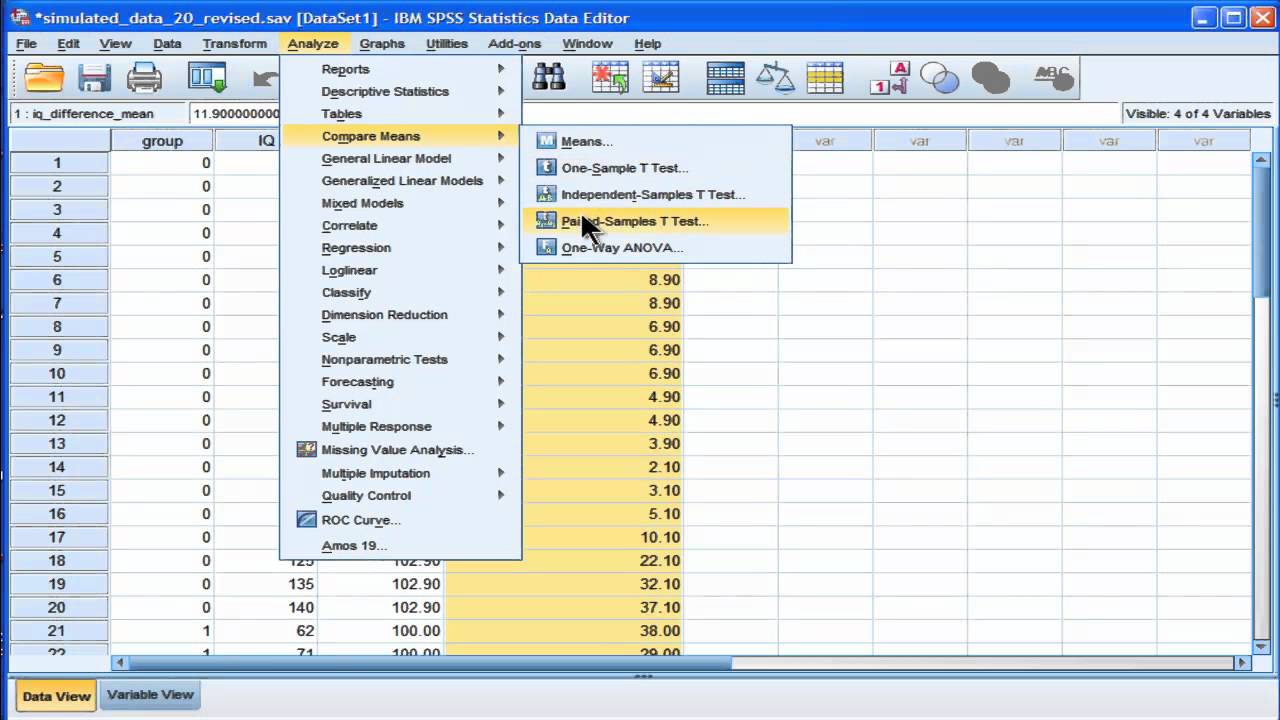1280x720 pixels.
Task: Click the vertical scrollbar thumb
Action: pyautogui.click(x=1261, y=231)
